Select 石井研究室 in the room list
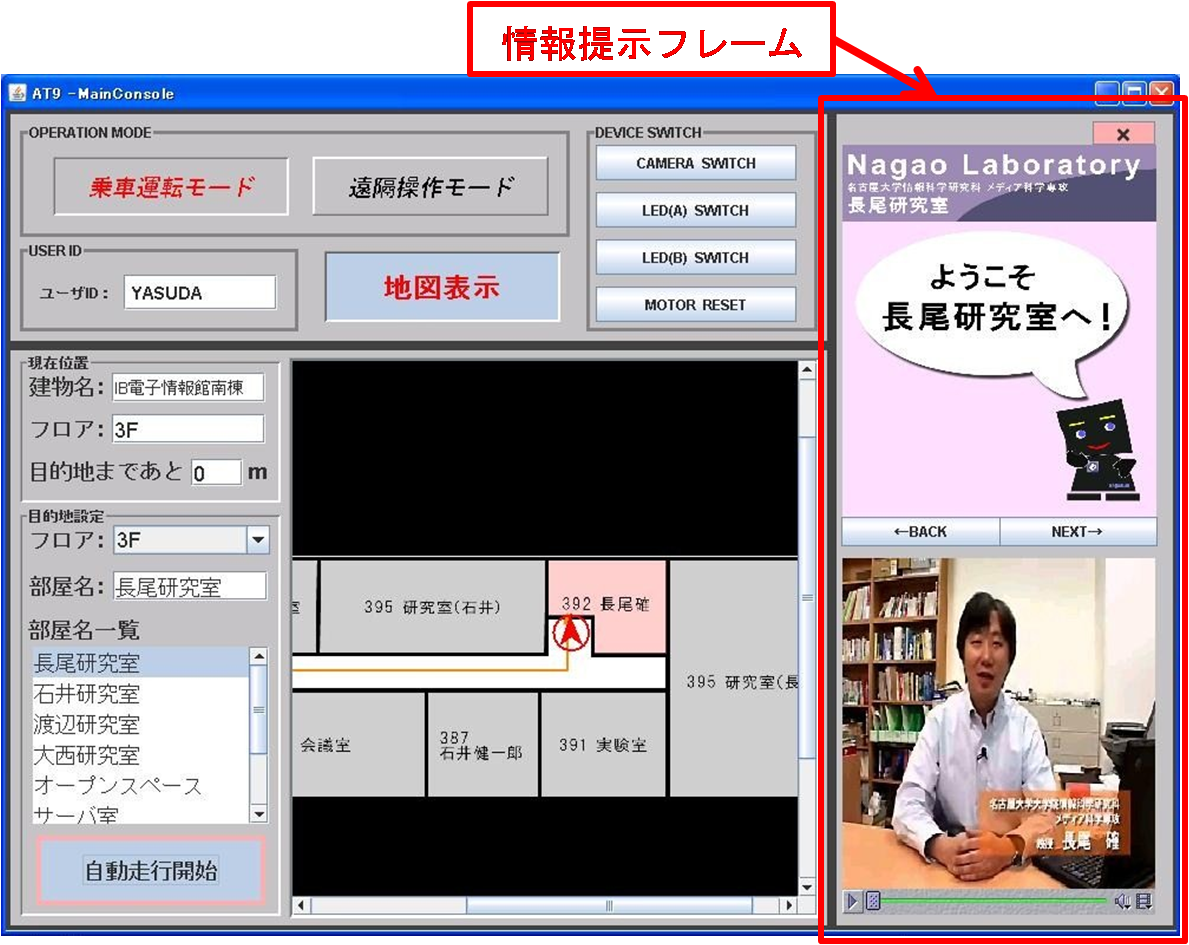1189x945 pixels. (87, 694)
